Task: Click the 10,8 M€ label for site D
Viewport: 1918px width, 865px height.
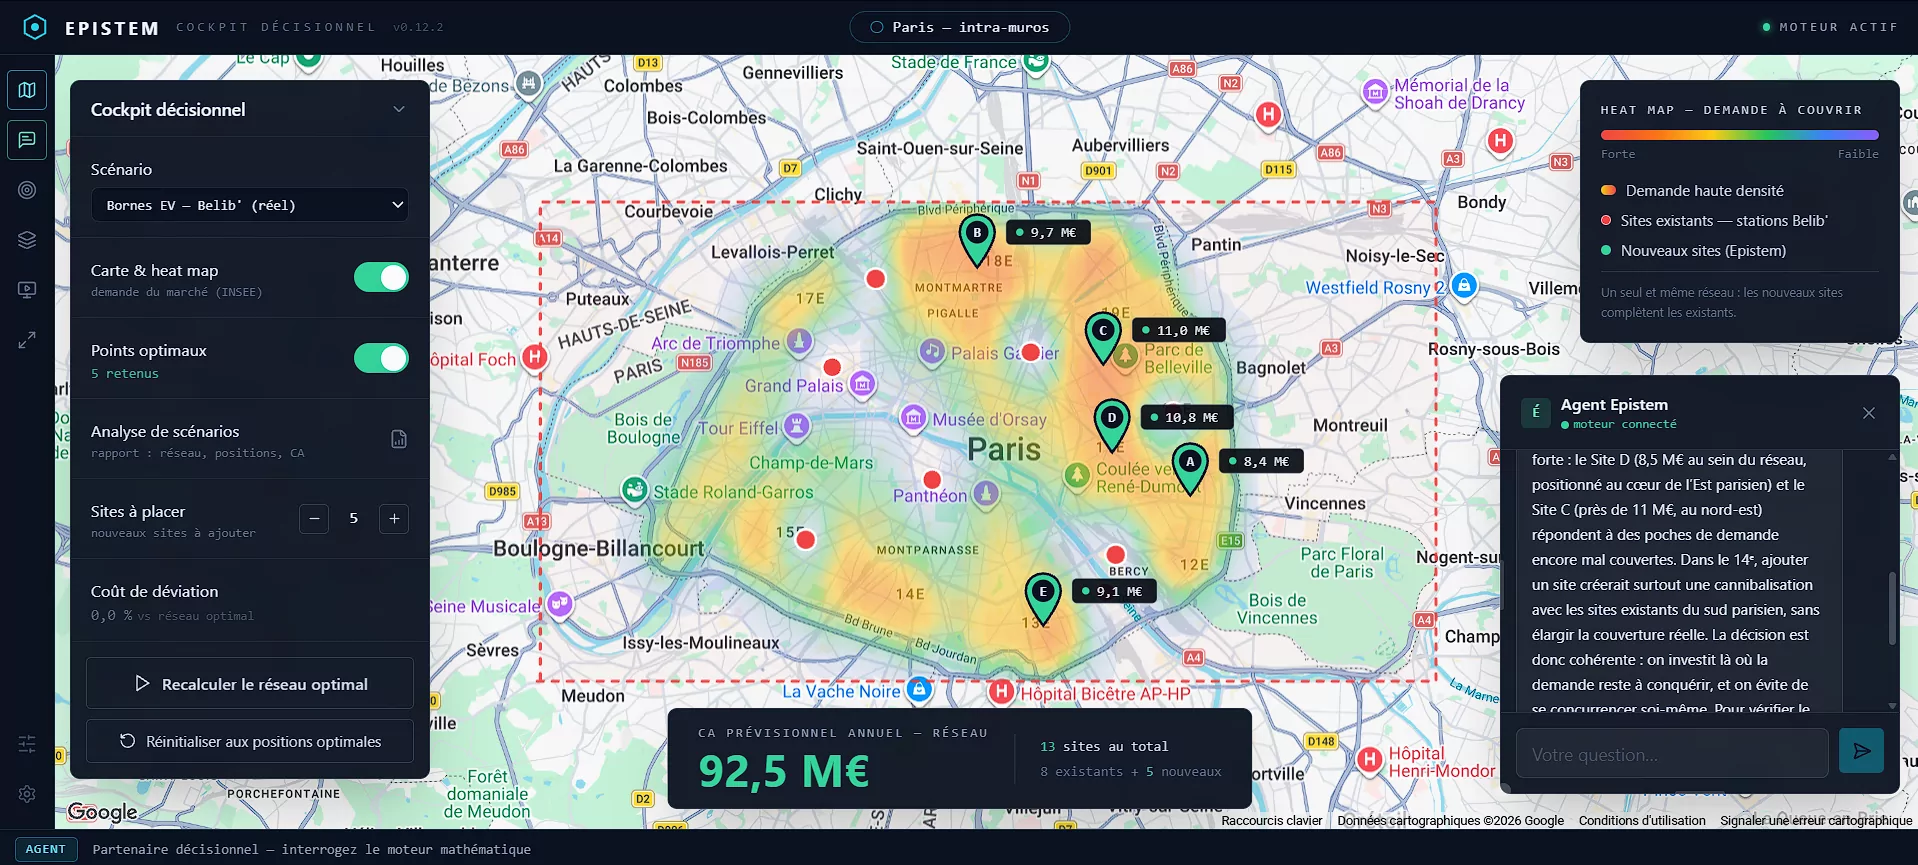Action: pyautogui.click(x=1186, y=417)
